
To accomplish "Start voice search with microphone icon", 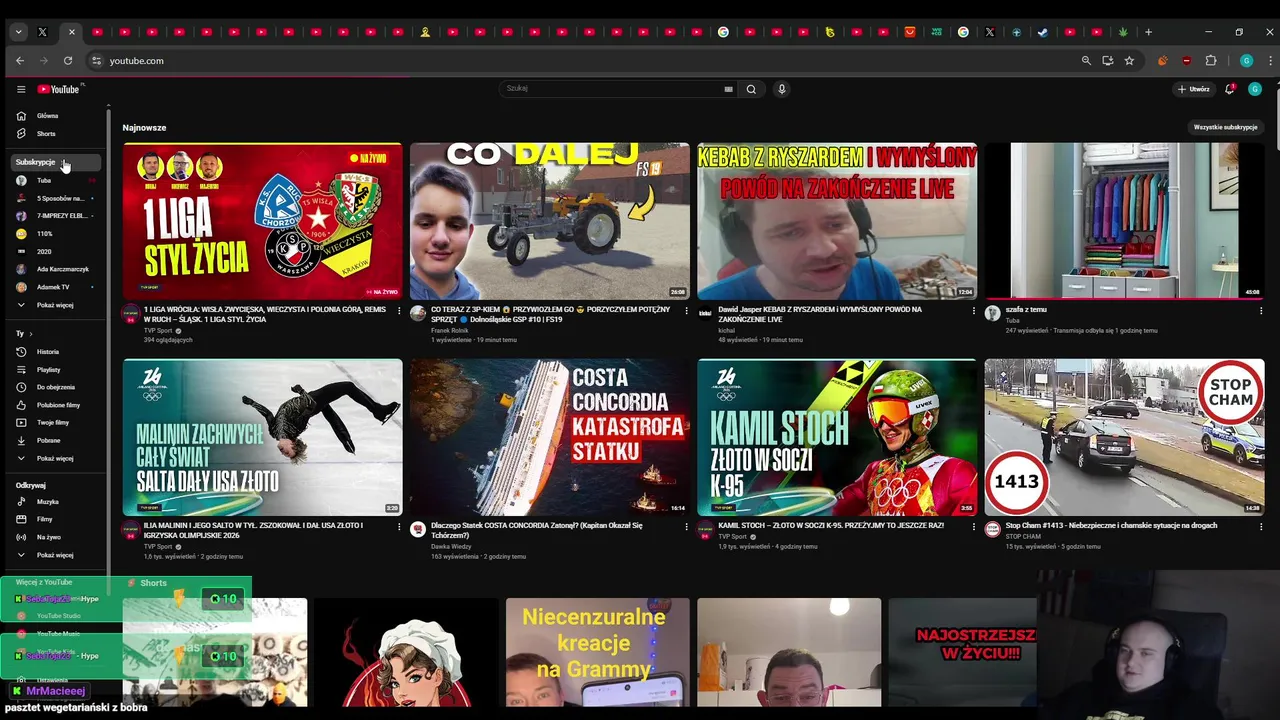I will [x=782, y=89].
